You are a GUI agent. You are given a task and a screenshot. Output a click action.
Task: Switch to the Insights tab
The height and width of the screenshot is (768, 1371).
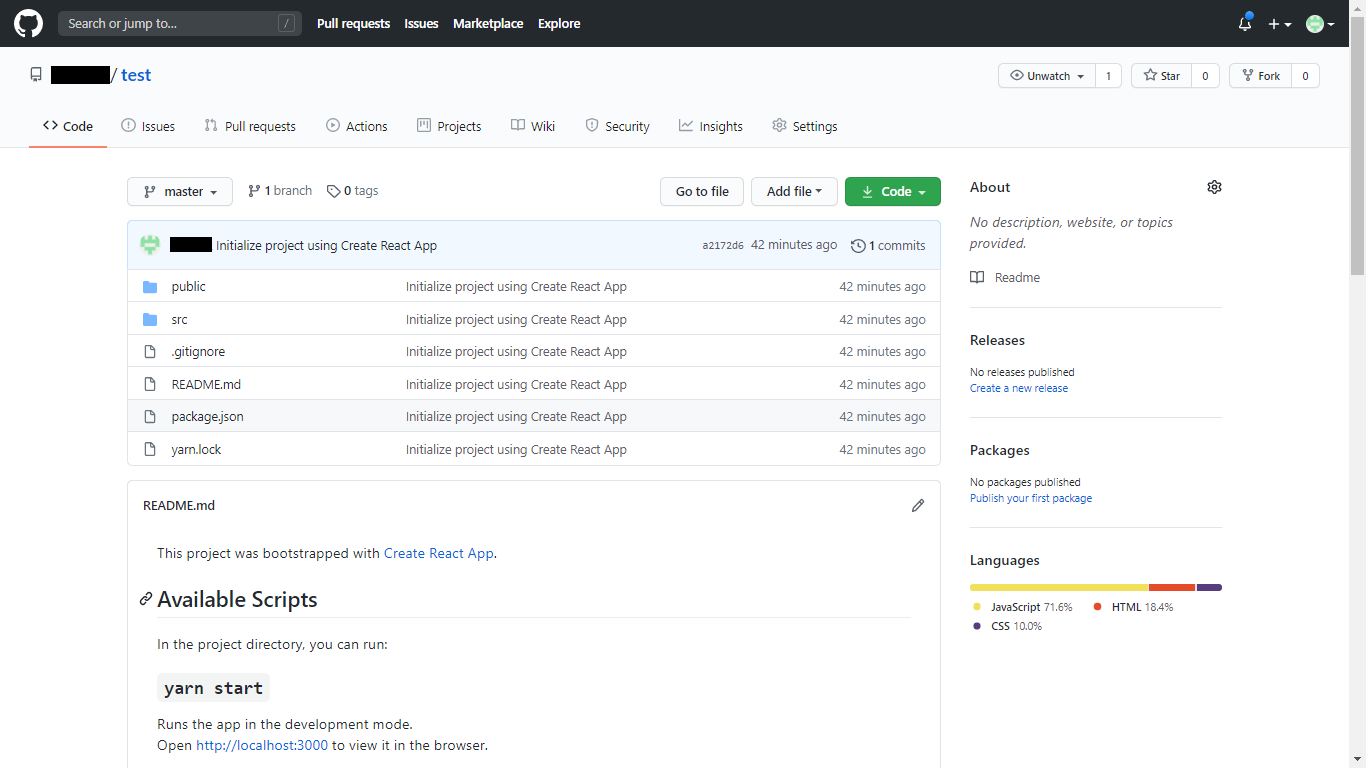click(711, 126)
